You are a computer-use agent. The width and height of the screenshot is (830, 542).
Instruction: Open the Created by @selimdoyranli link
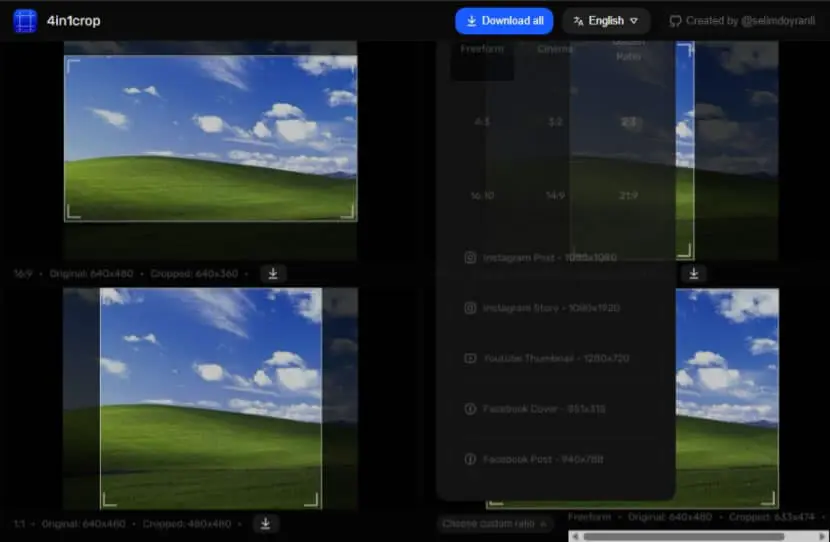pos(742,21)
